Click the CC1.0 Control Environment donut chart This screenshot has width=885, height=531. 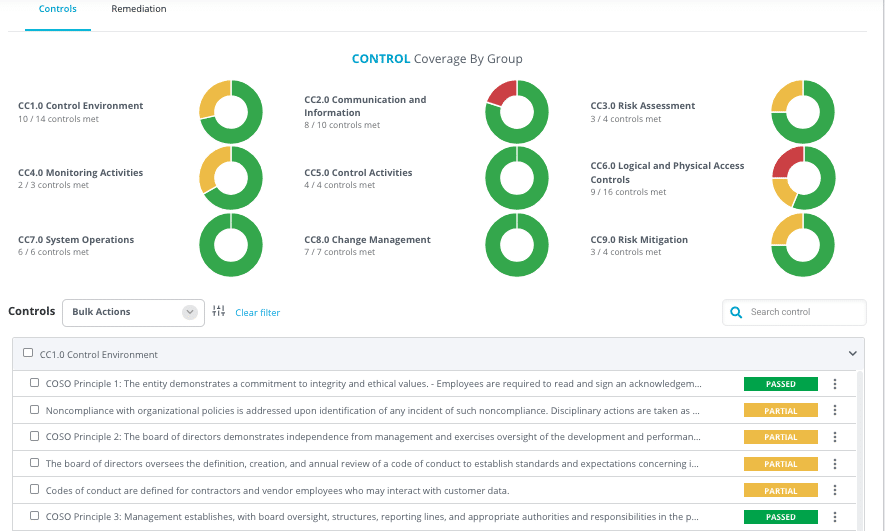click(231, 112)
